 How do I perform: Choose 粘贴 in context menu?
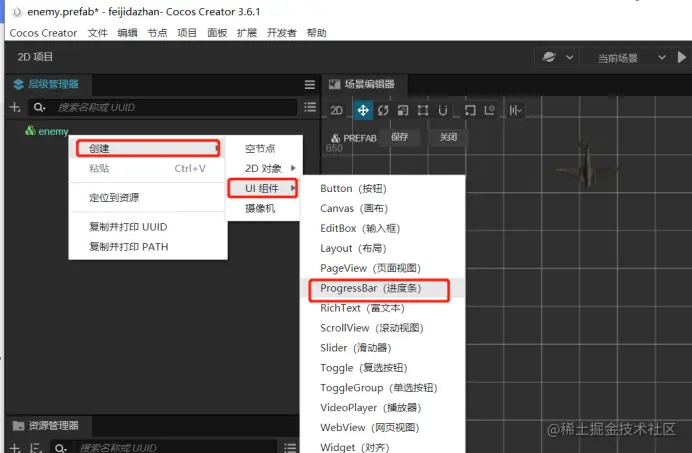click(148, 168)
